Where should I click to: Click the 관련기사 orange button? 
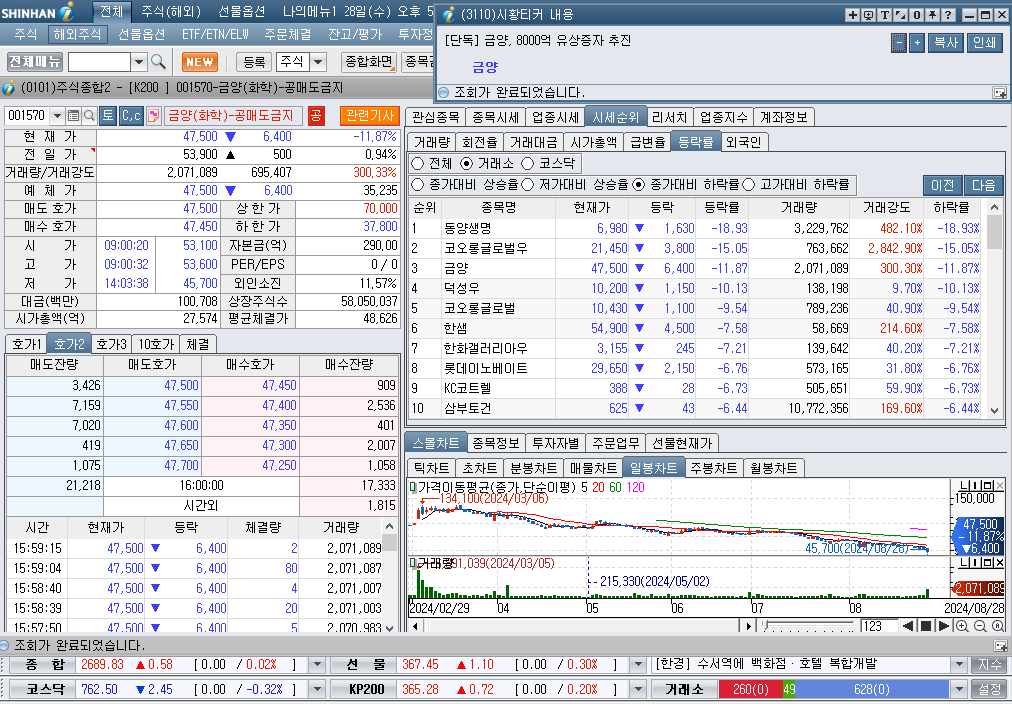(370, 116)
